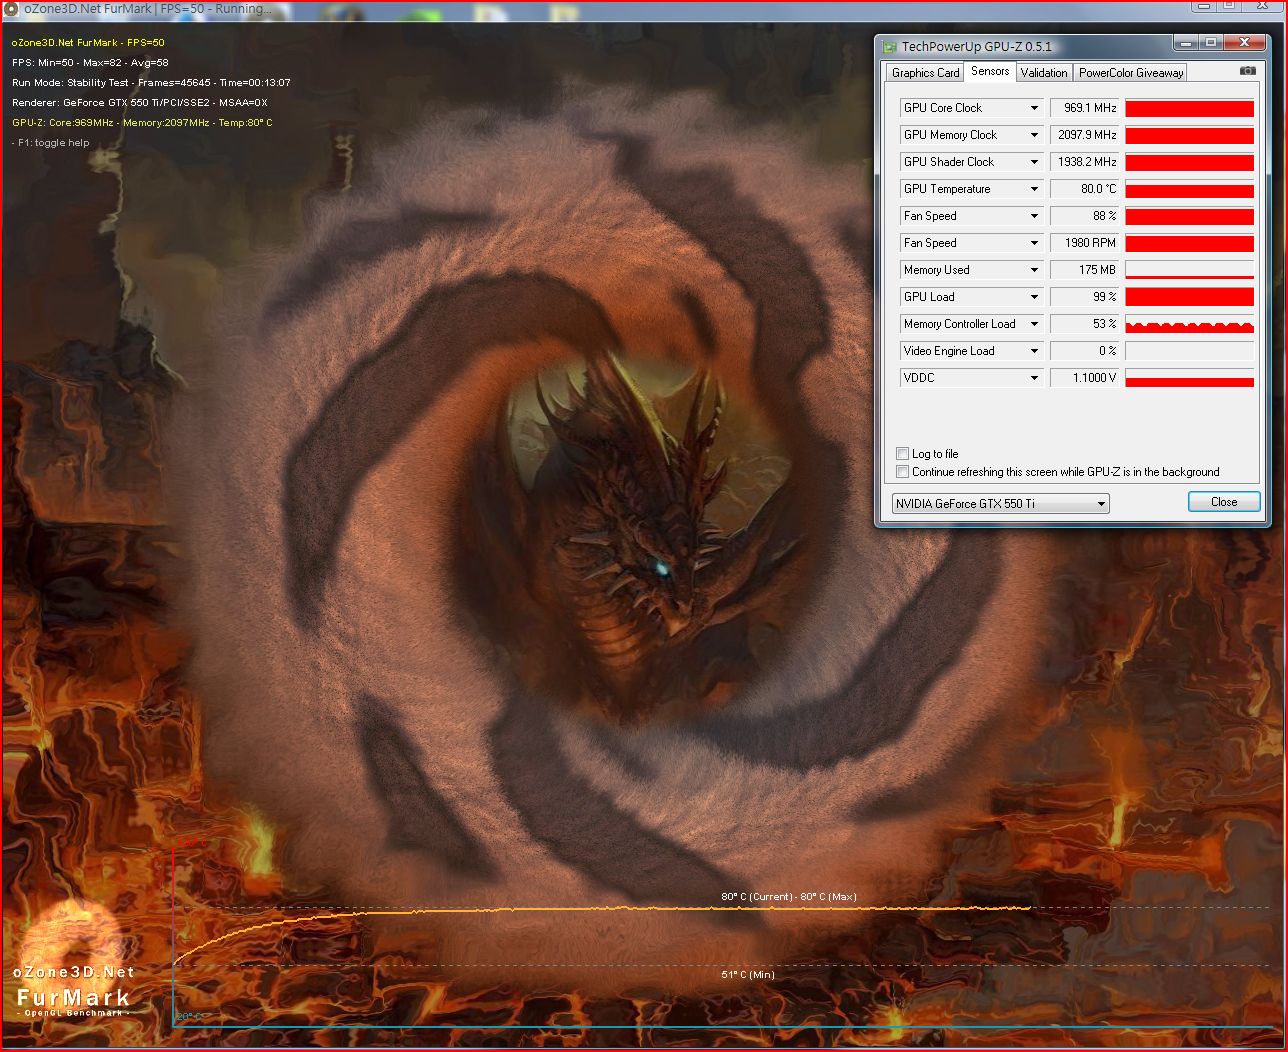Click the FurMark title bar icon
Viewport: 1288px width, 1052px height.
point(12,8)
